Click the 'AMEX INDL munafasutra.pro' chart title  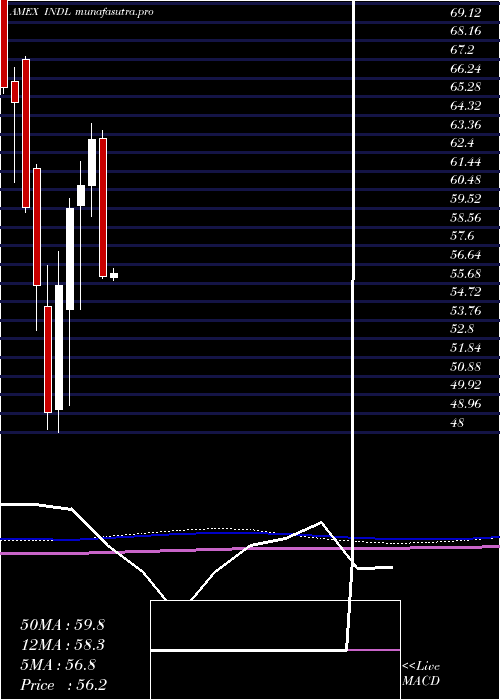[82, 12]
